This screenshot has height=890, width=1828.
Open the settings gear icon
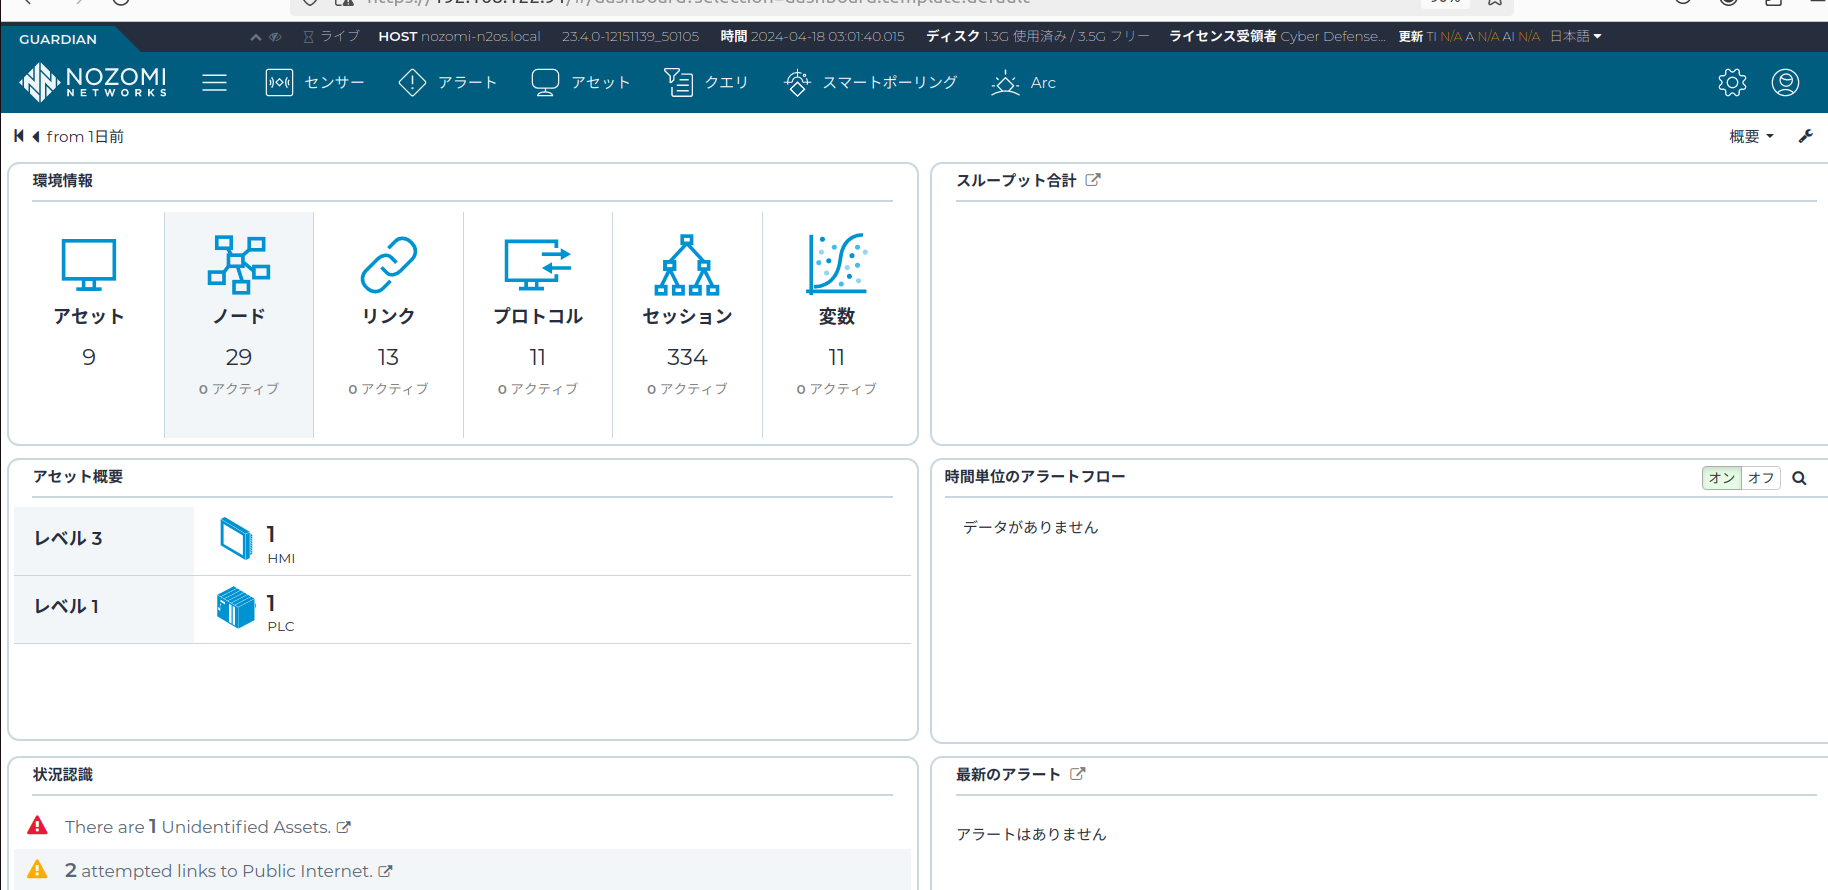point(1732,82)
